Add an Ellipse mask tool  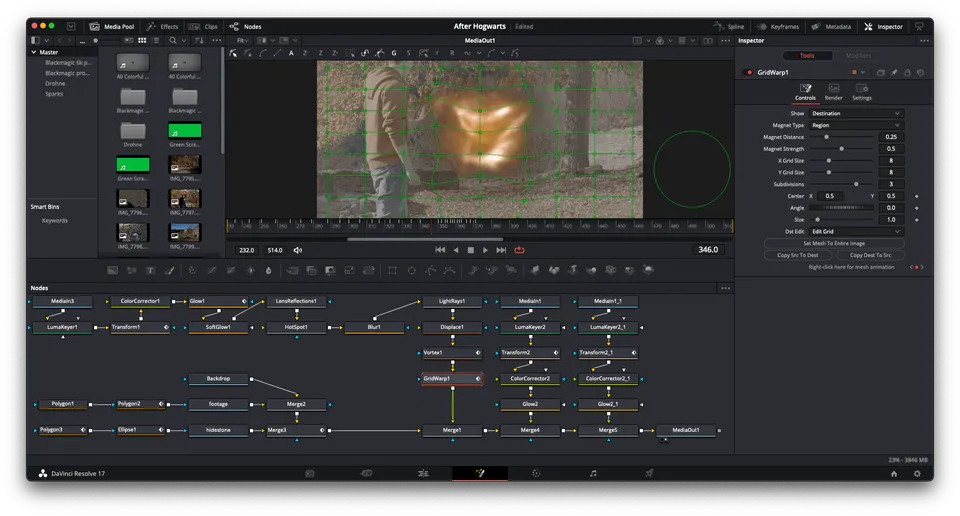(x=411, y=270)
